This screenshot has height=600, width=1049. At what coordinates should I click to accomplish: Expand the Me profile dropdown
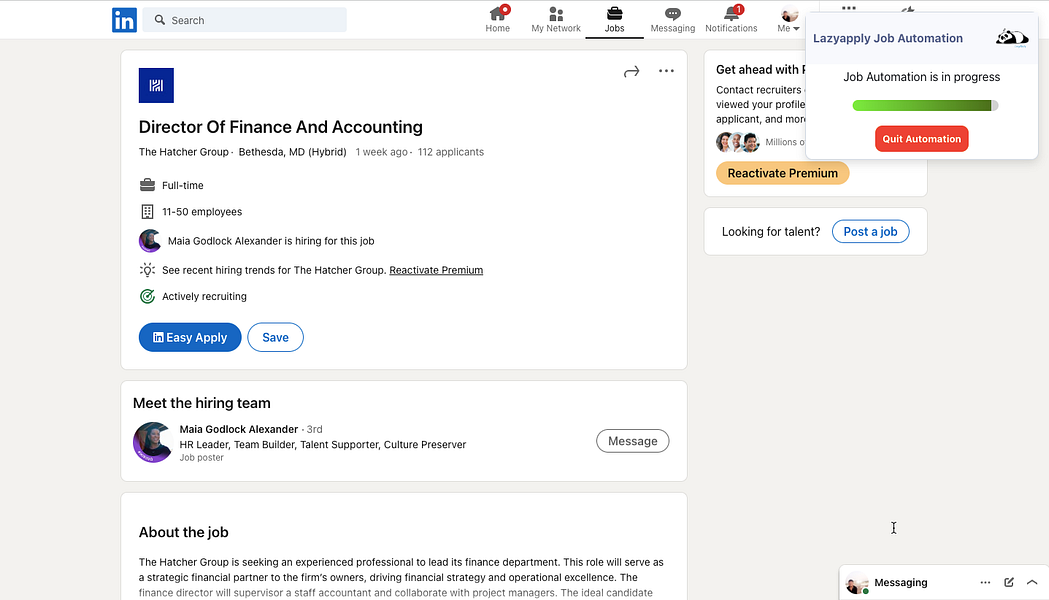click(x=789, y=19)
